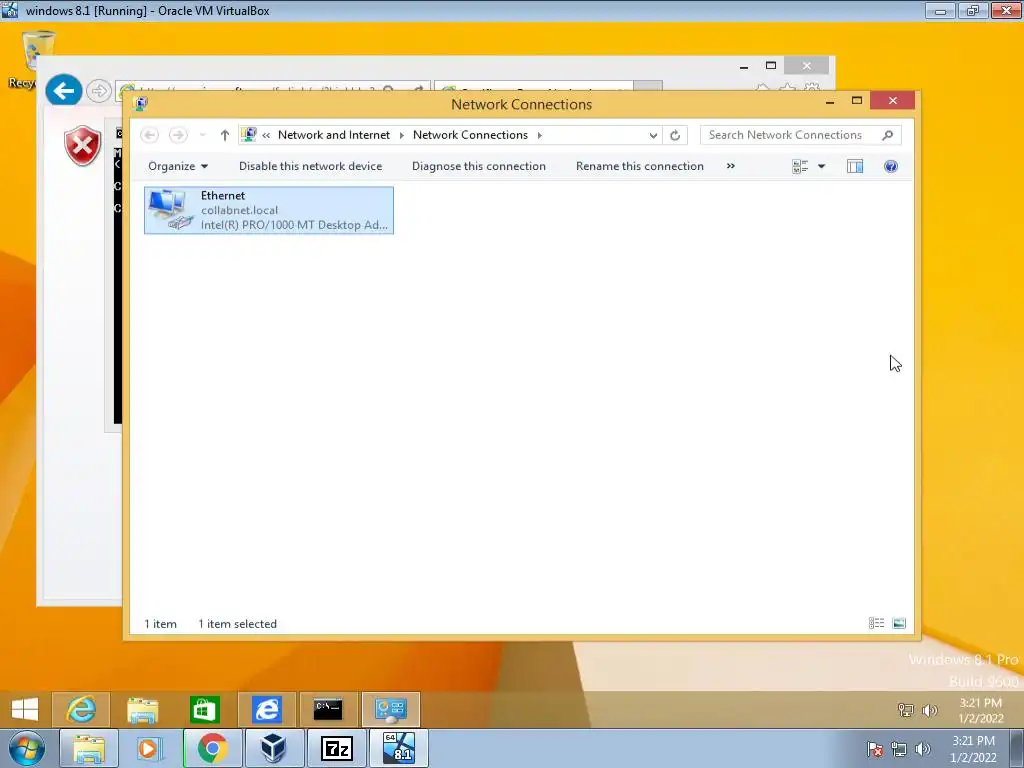The image size is (1024, 768).
Task: Select the Ethernet adapter item
Action: 268,210
